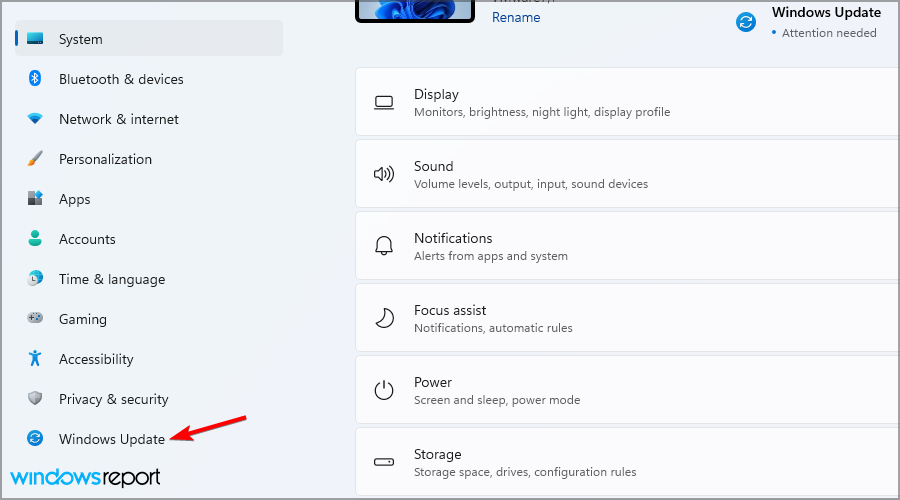This screenshot has width=900, height=500.
Task: Click the Display laptop icon
Action: point(384,102)
